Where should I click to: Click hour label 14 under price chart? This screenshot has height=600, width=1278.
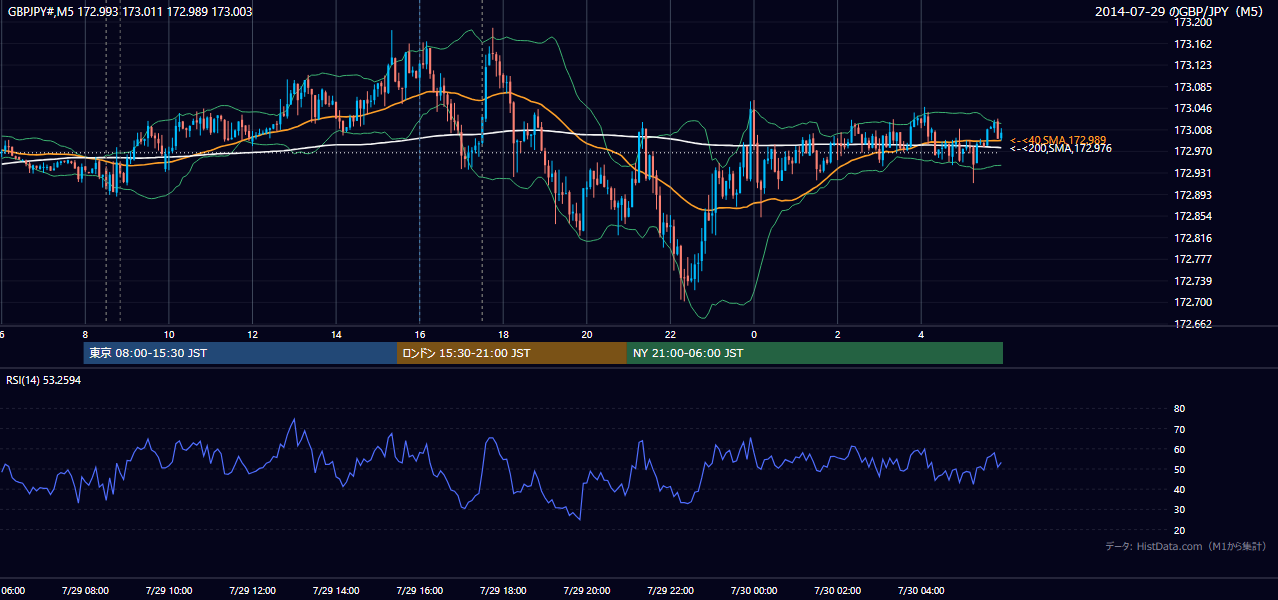pyautogui.click(x=336, y=334)
